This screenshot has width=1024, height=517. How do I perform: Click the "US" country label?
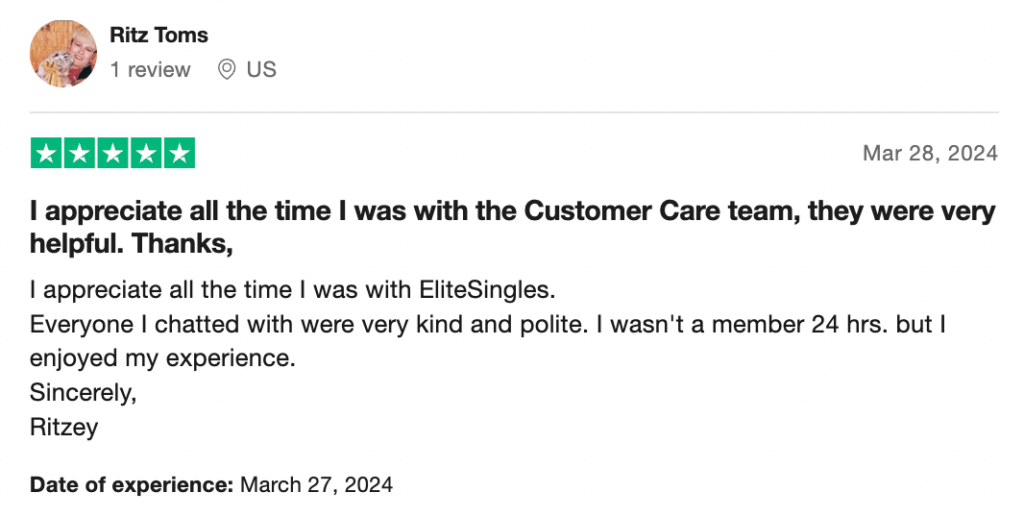pos(261,69)
